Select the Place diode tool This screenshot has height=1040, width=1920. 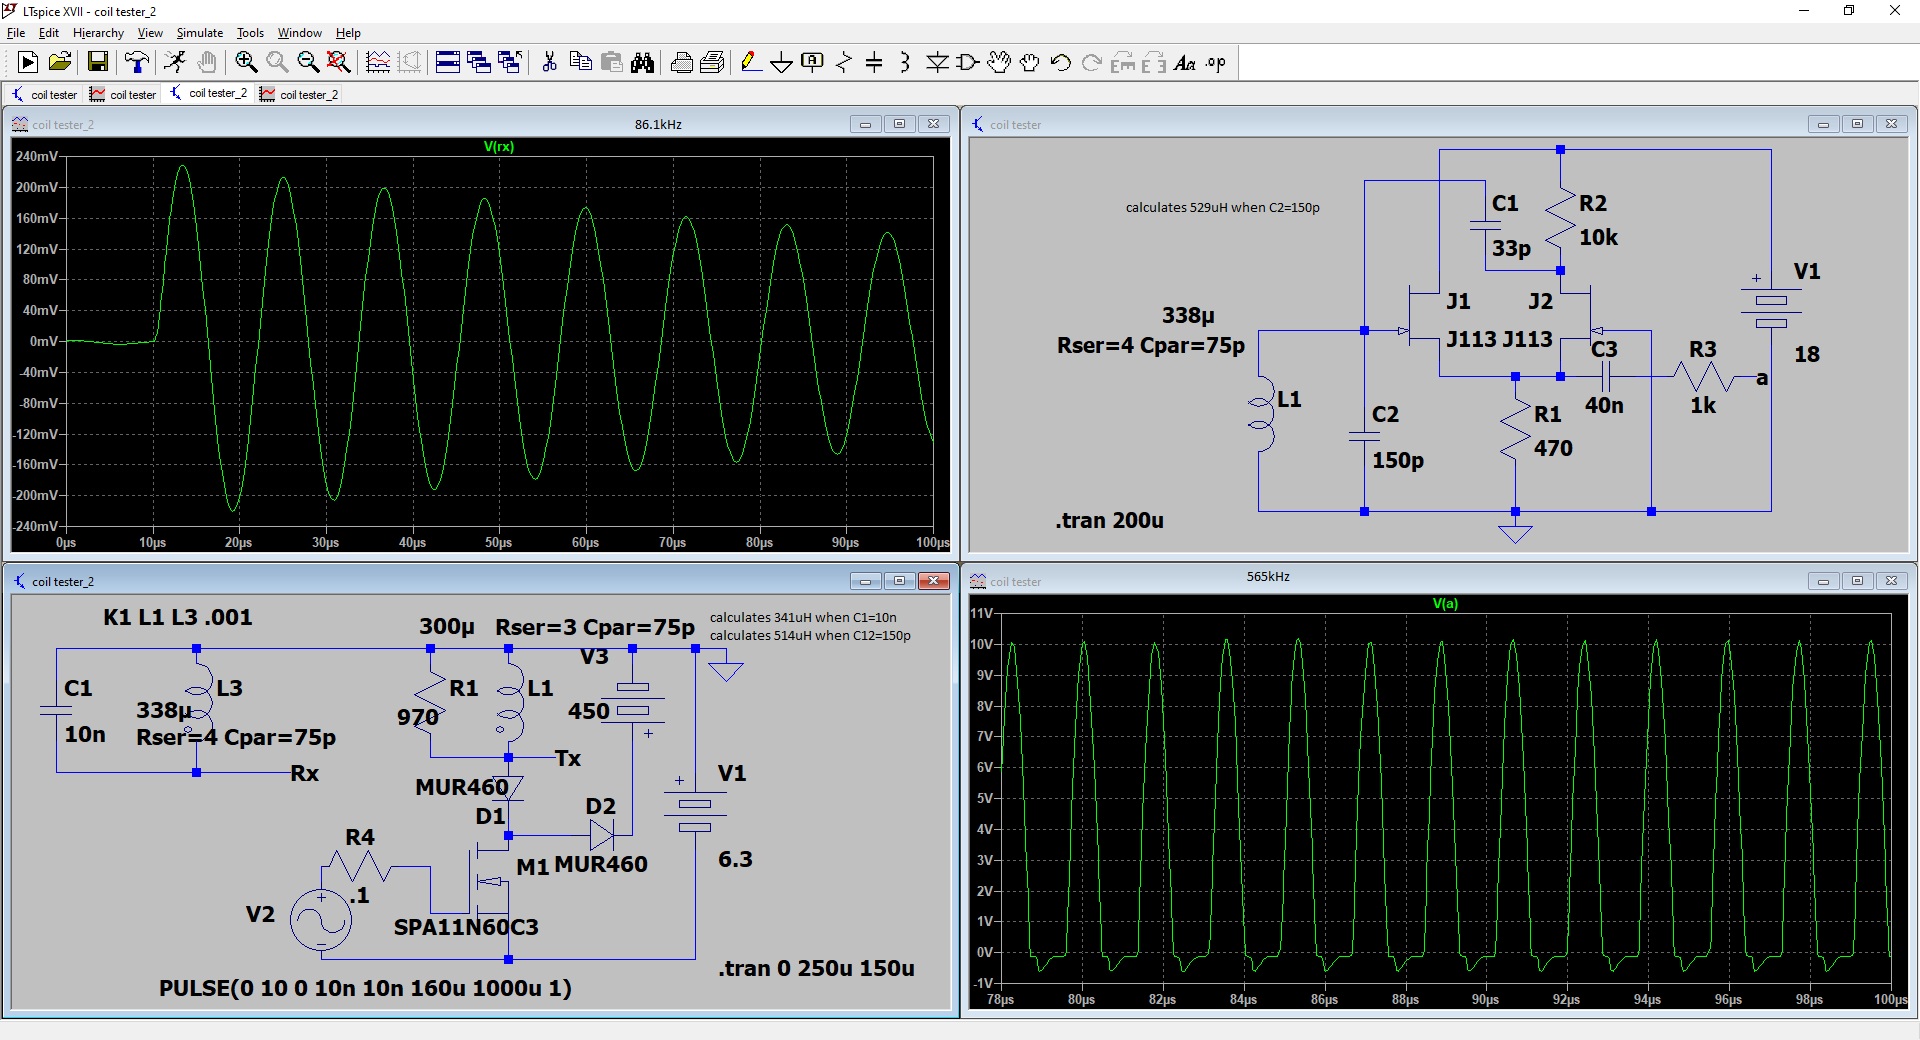coord(937,63)
